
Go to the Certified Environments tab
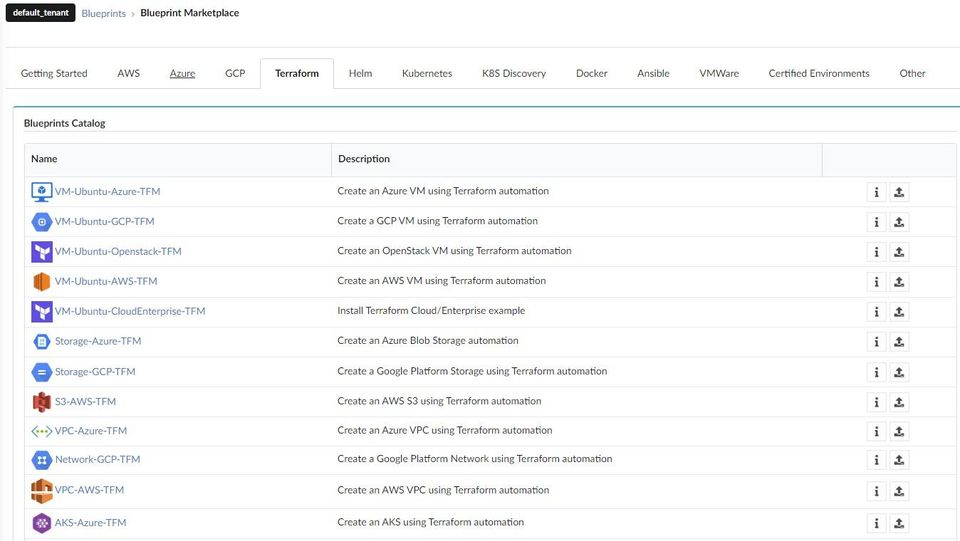click(x=818, y=73)
